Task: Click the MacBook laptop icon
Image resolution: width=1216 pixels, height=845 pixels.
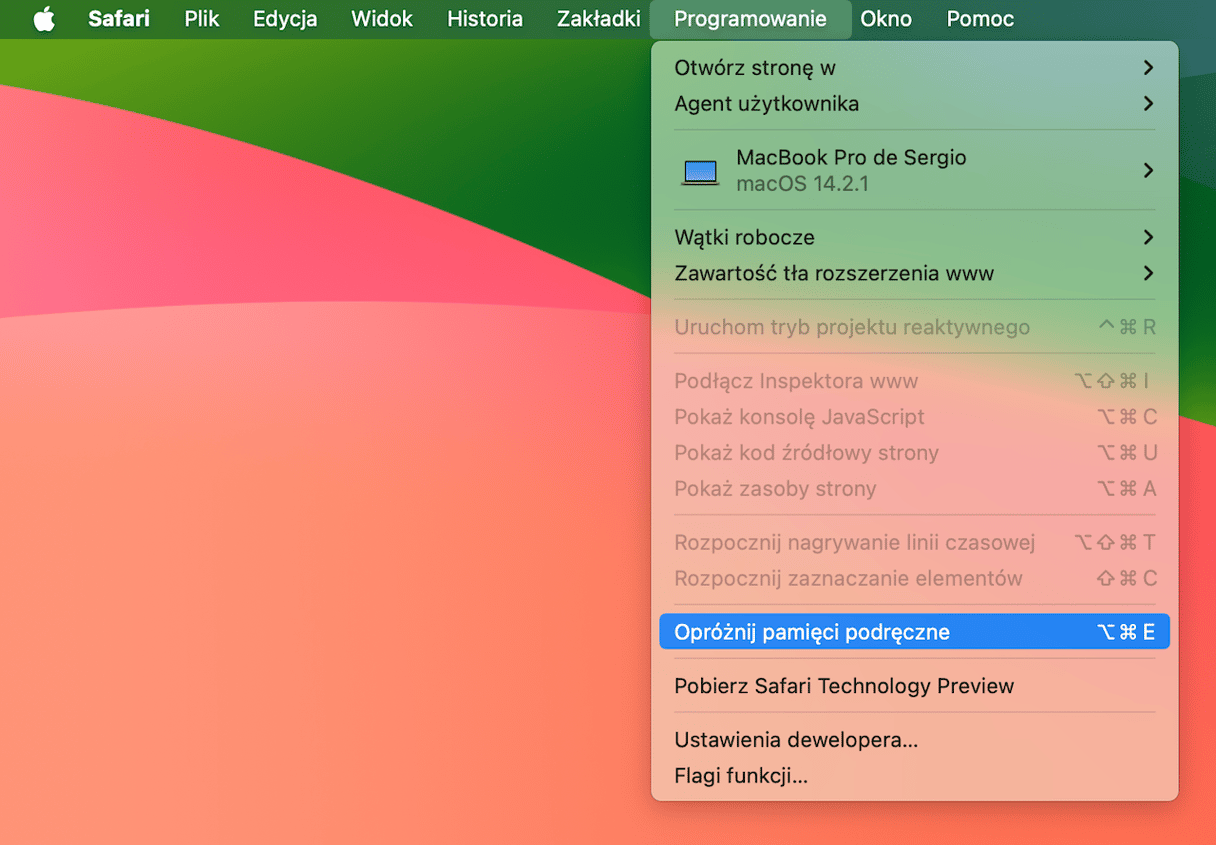Action: tap(700, 172)
